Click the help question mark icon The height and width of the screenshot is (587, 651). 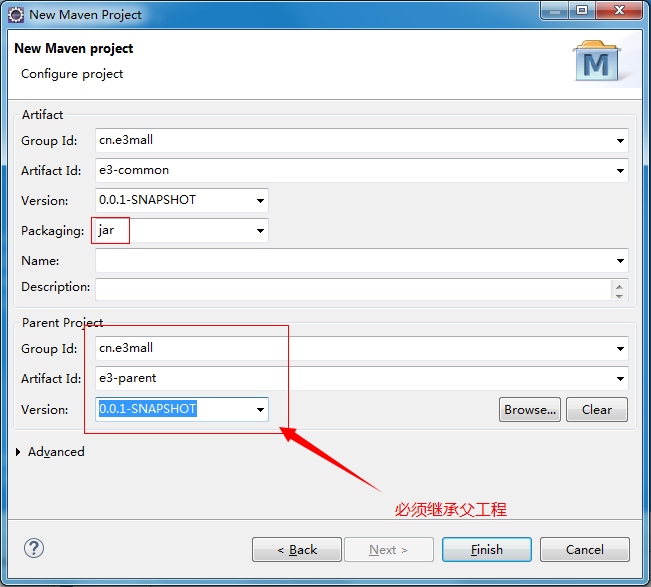34,548
